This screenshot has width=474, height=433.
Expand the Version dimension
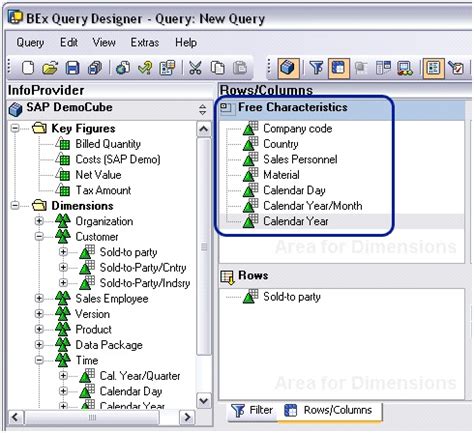[x=39, y=314]
